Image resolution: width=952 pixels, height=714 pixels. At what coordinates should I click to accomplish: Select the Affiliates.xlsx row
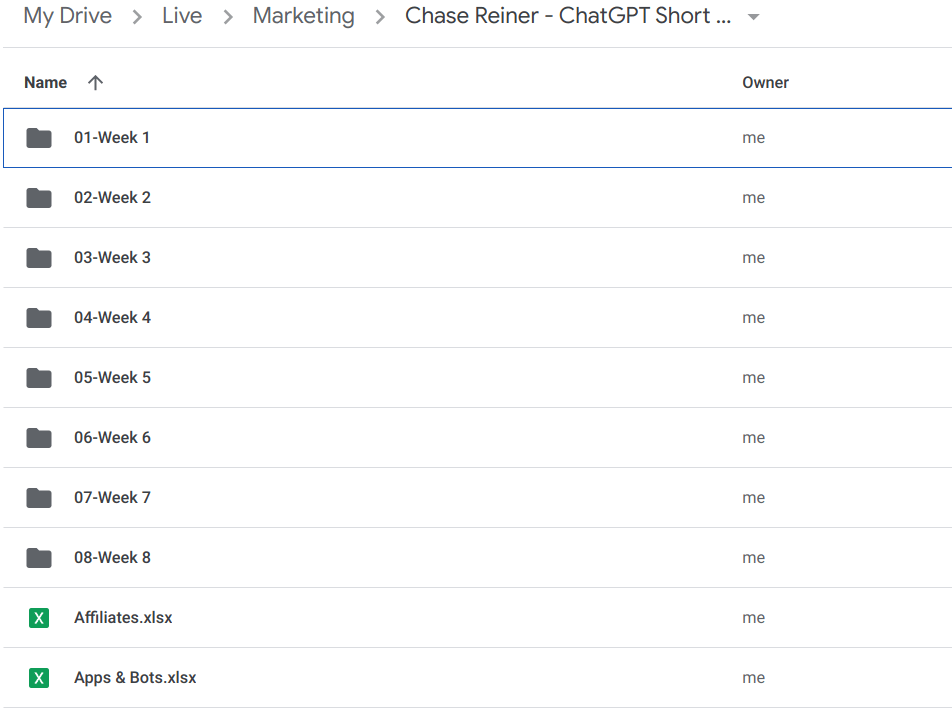click(x=400, y=617)
